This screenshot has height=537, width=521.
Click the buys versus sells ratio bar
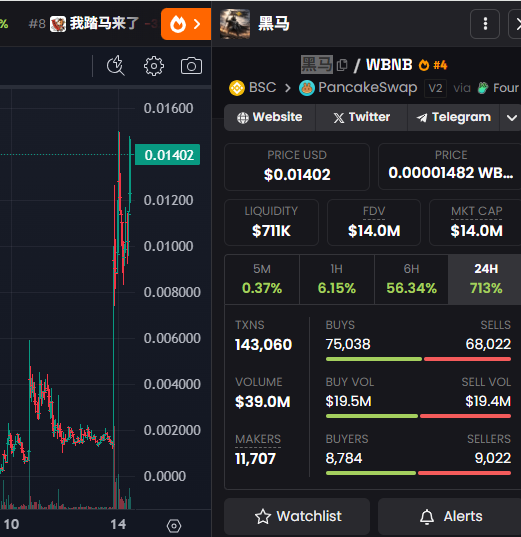pos(418,359)
